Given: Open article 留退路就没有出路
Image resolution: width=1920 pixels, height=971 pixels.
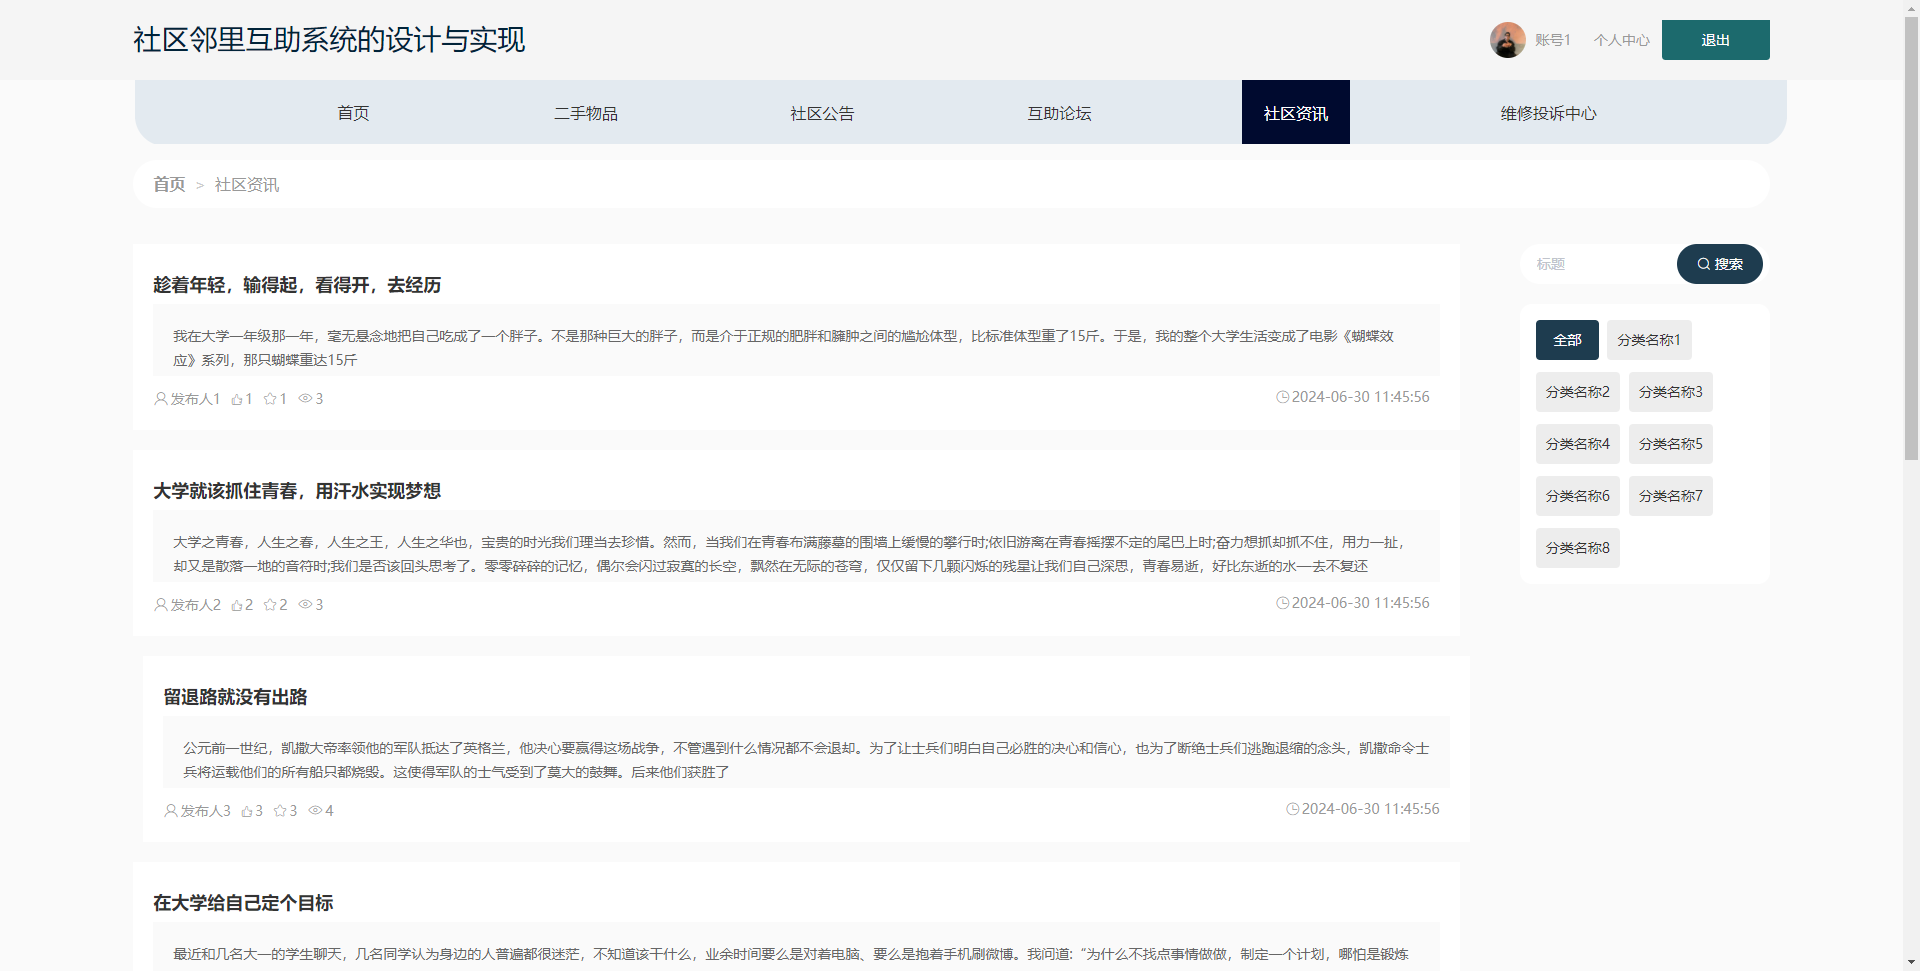Looking at the screenshot, I should tap(235, 697).
